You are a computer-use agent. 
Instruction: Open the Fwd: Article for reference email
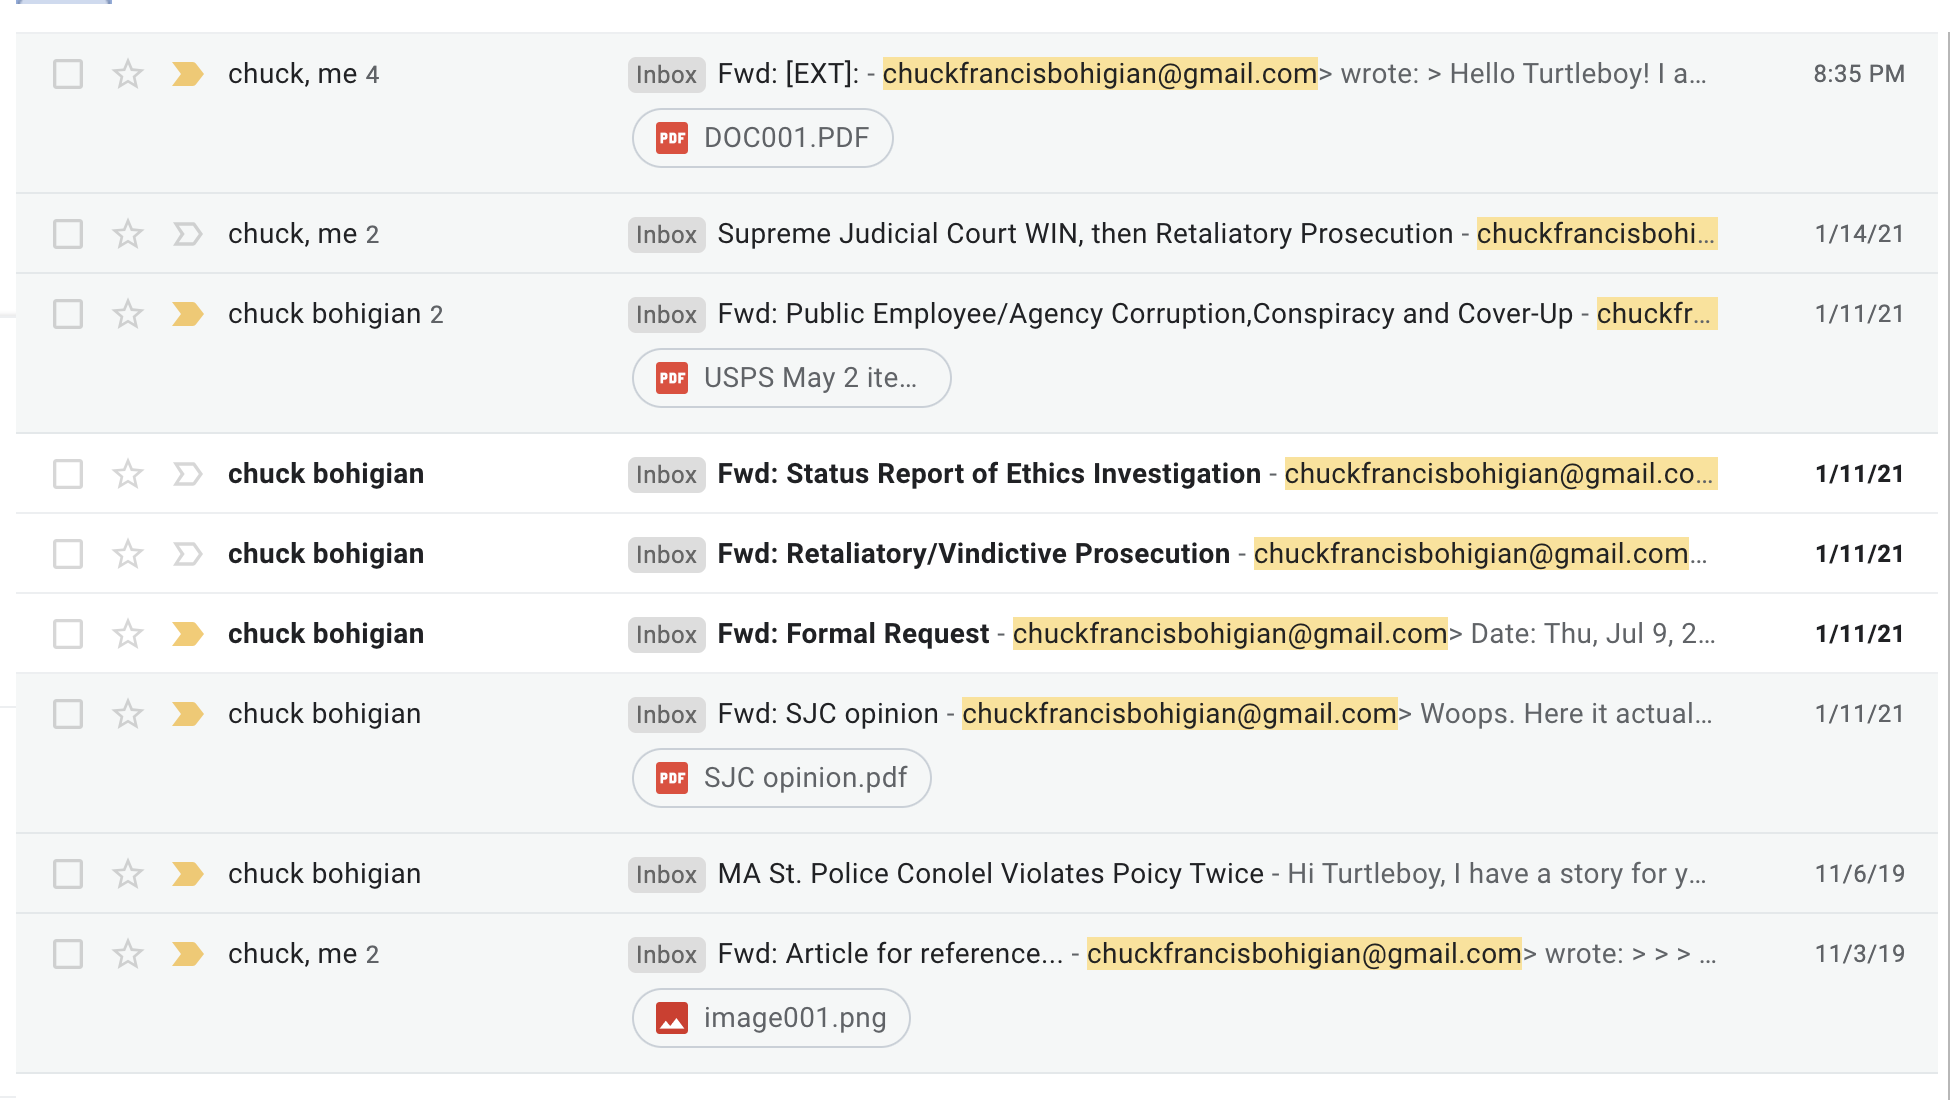tap(889, 954)
